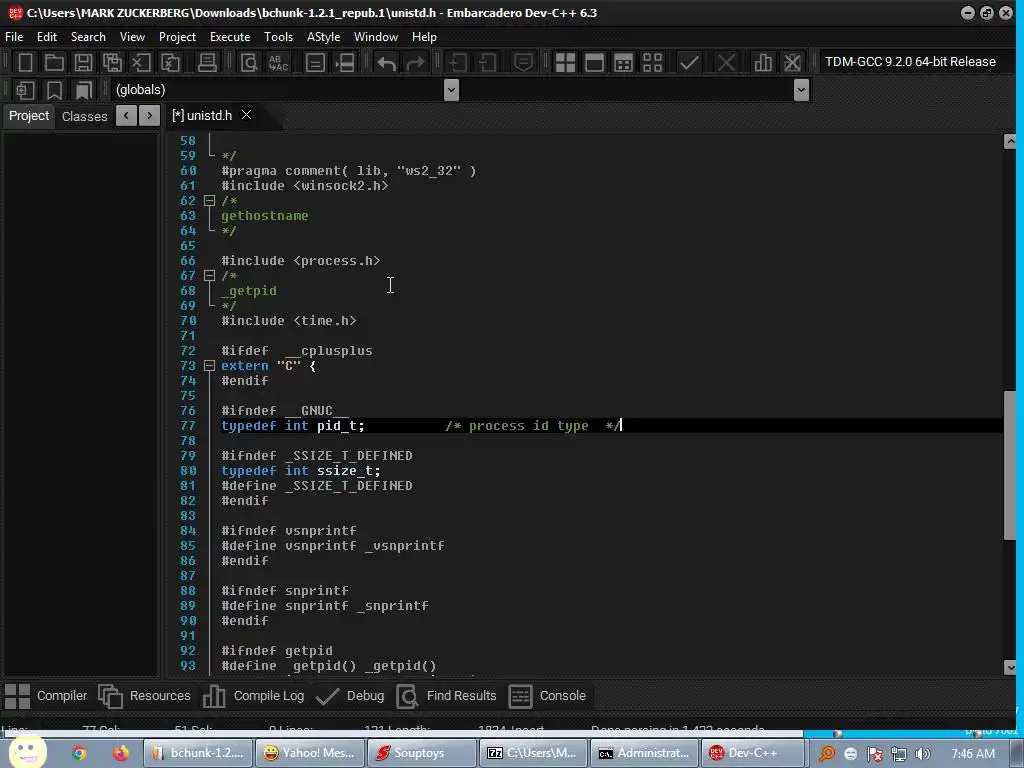The image size is (1024, 768).
Task: Open the View menu
Action: click(x=132, y=37)
